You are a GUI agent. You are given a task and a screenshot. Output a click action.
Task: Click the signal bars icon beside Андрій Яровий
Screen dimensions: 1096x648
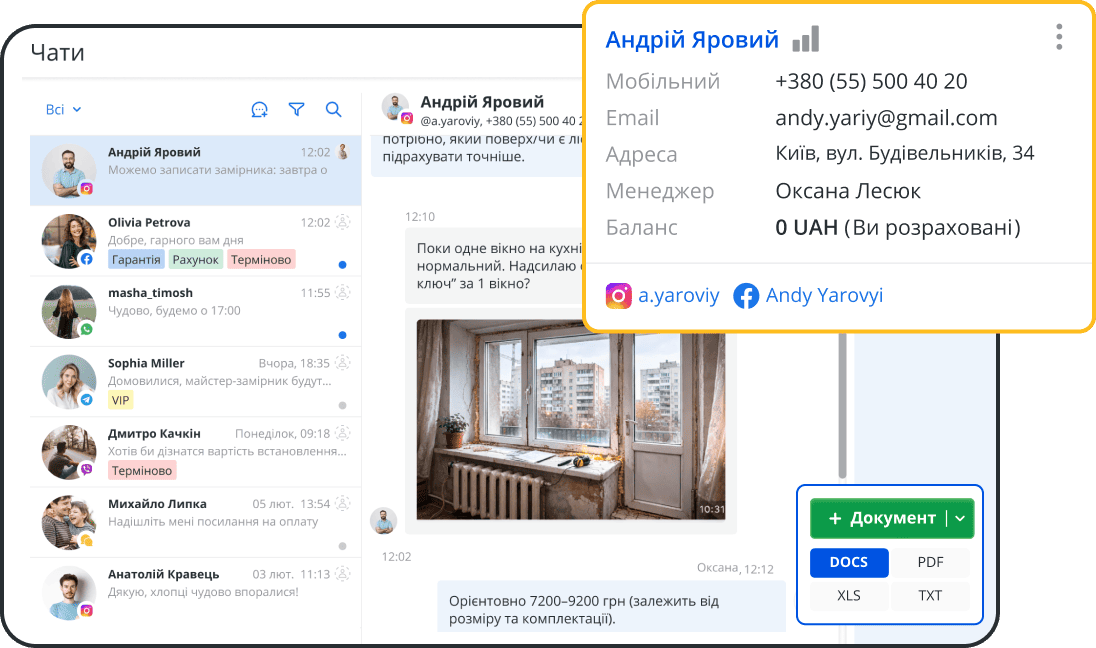pyautogui.click(x=805, y=40)
